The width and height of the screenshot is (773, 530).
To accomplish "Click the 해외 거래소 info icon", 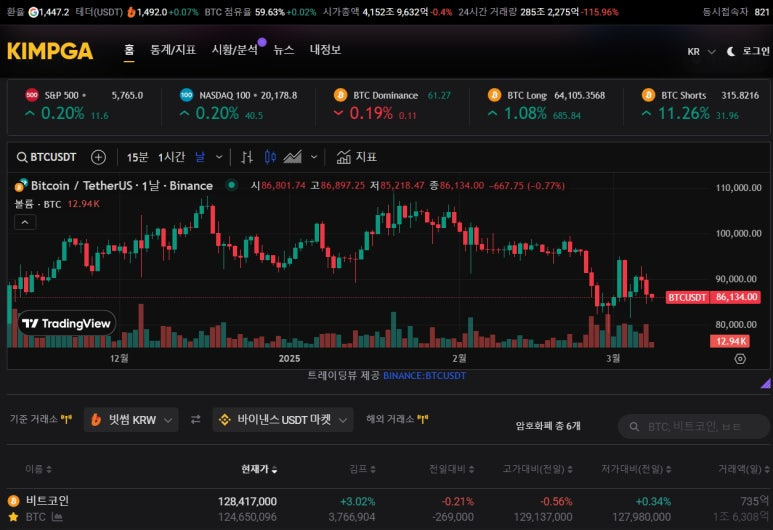I will coord(422,419).
